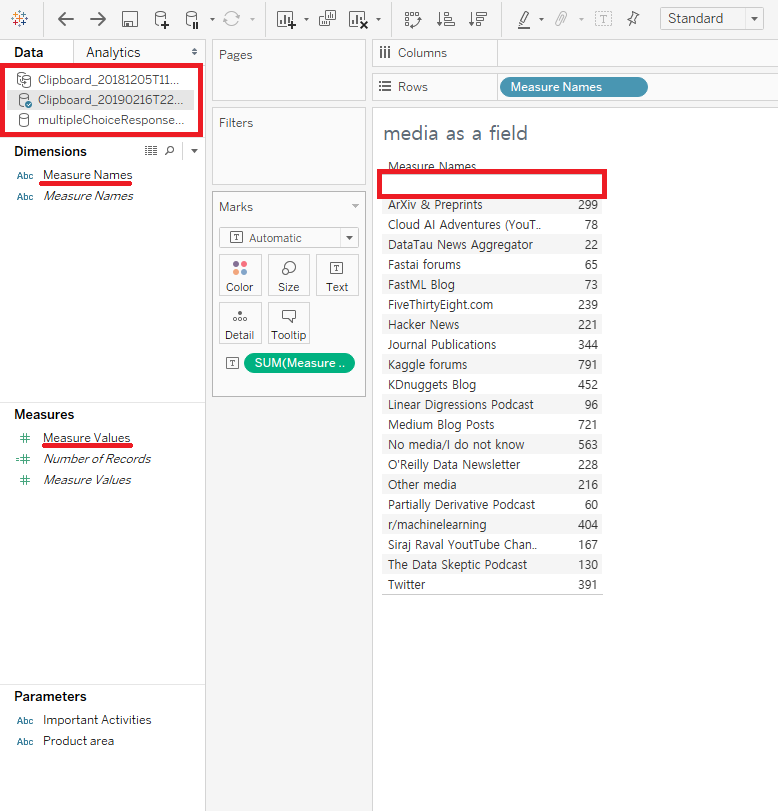Click the Hacker News value 221
Image resolution: width=778 pixels, height=811 pixels.
click(588, 325)
